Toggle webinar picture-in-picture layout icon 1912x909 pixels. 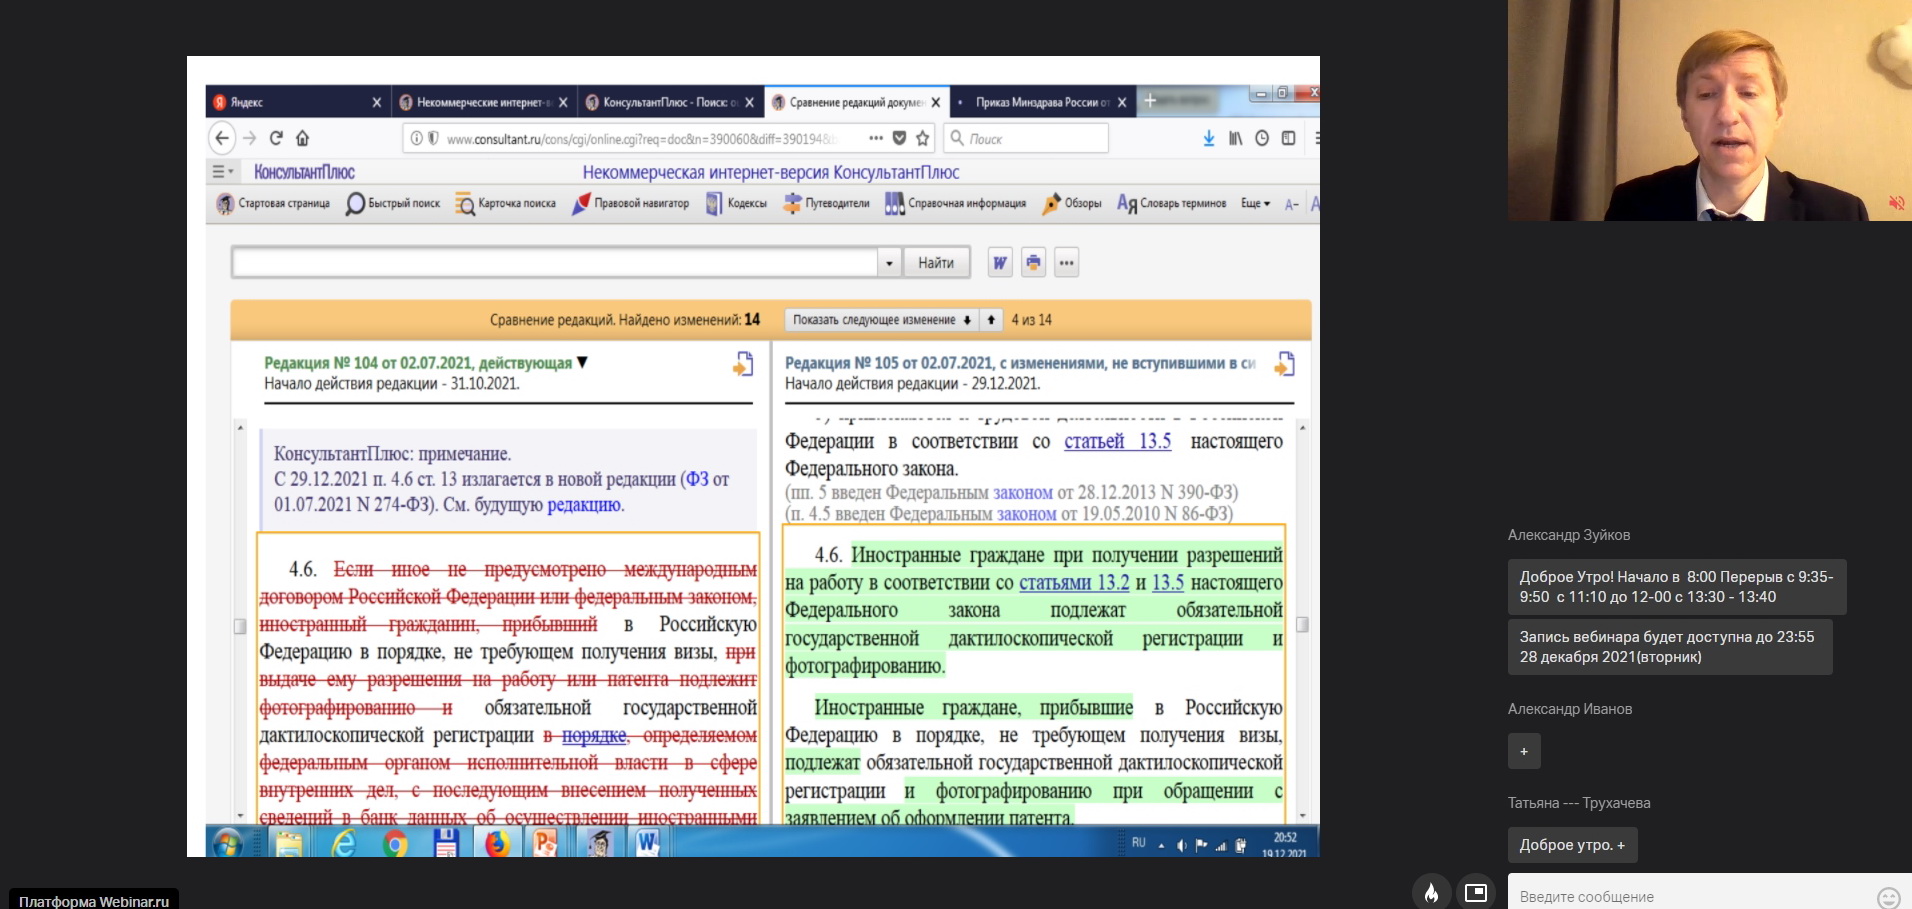click(1476, 892)
